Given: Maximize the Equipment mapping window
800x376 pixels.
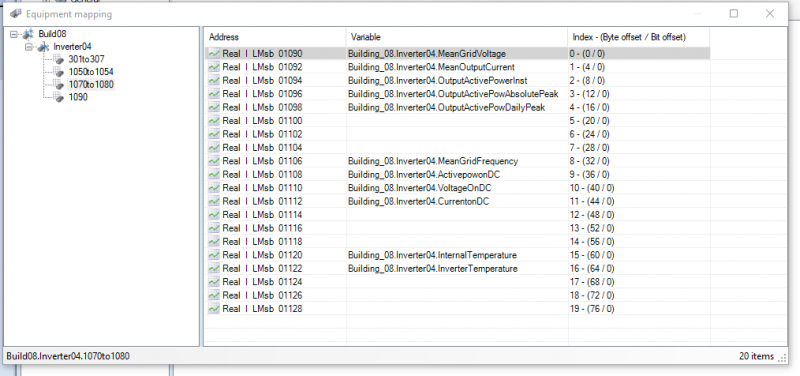Looking at the screenshot, I should 734,14.
